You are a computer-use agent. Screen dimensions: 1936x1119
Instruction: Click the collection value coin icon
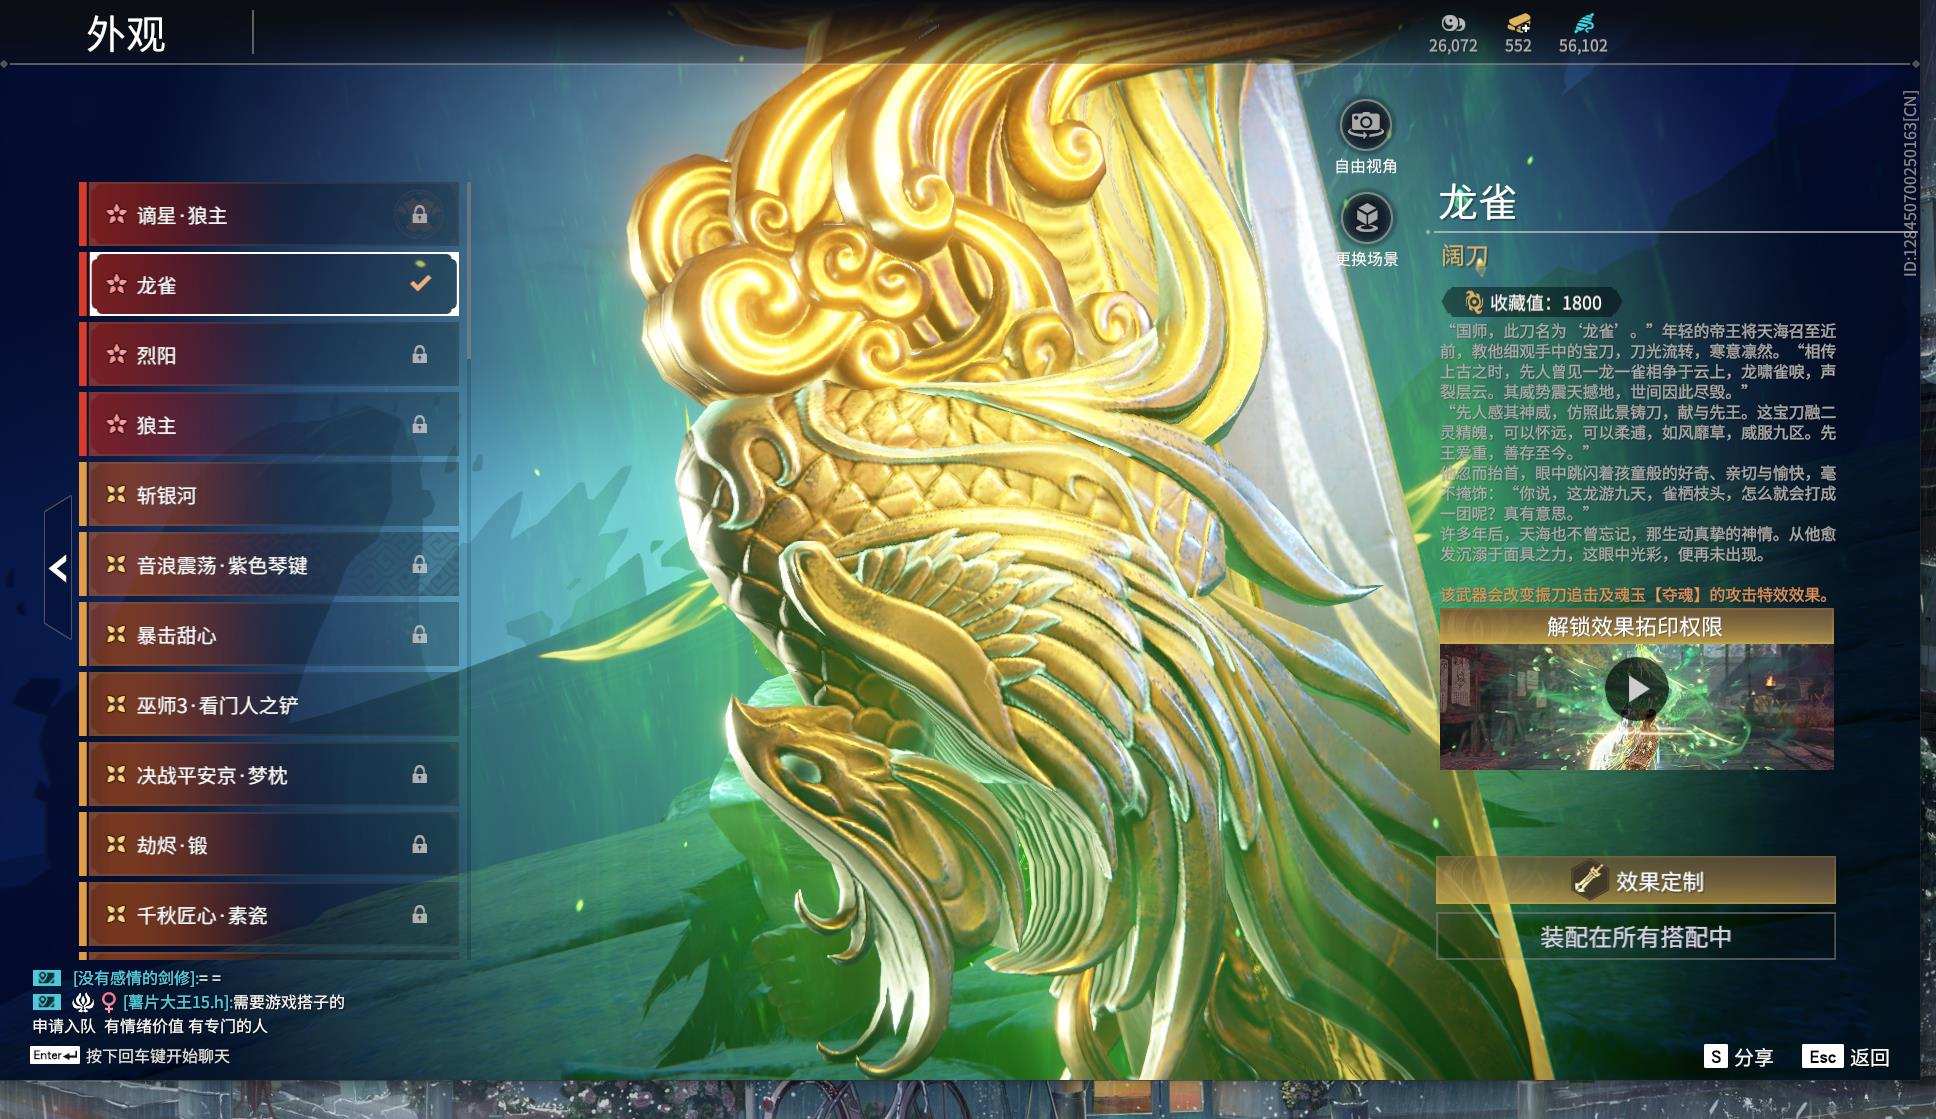click(x=1472, y=302)
